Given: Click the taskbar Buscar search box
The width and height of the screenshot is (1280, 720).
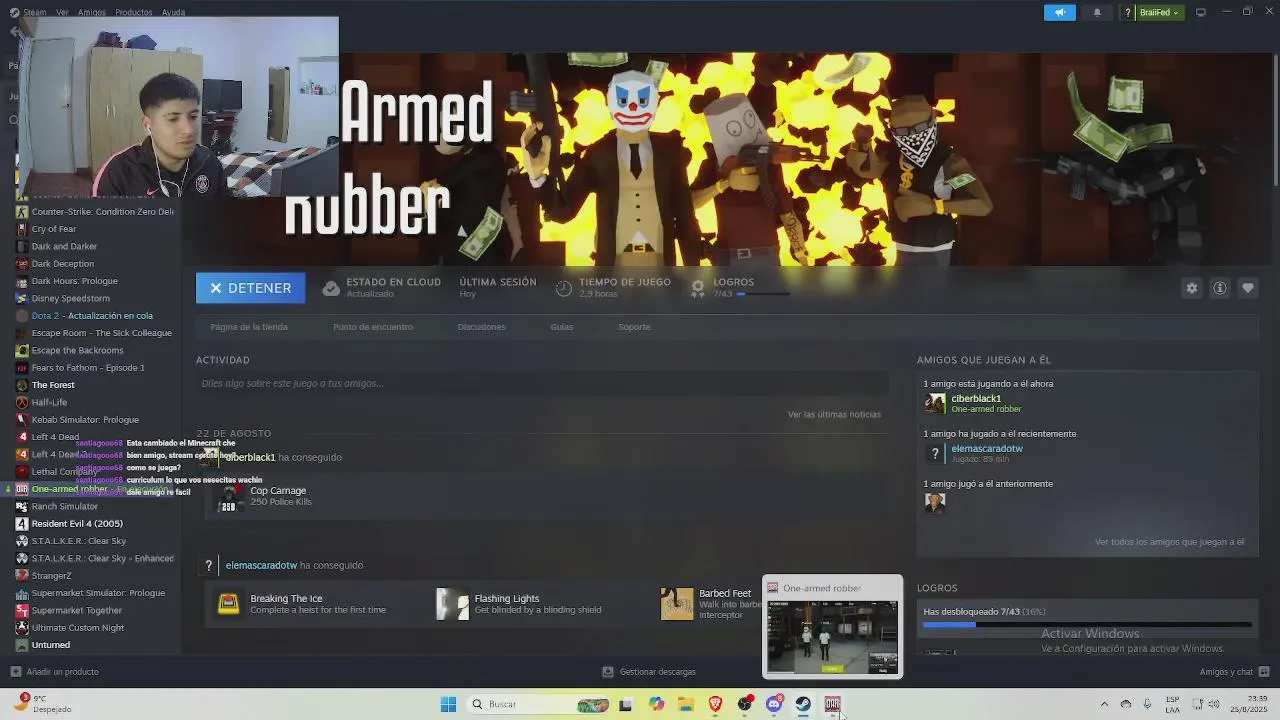Looking at the screenshot, I should pos(539,704).
